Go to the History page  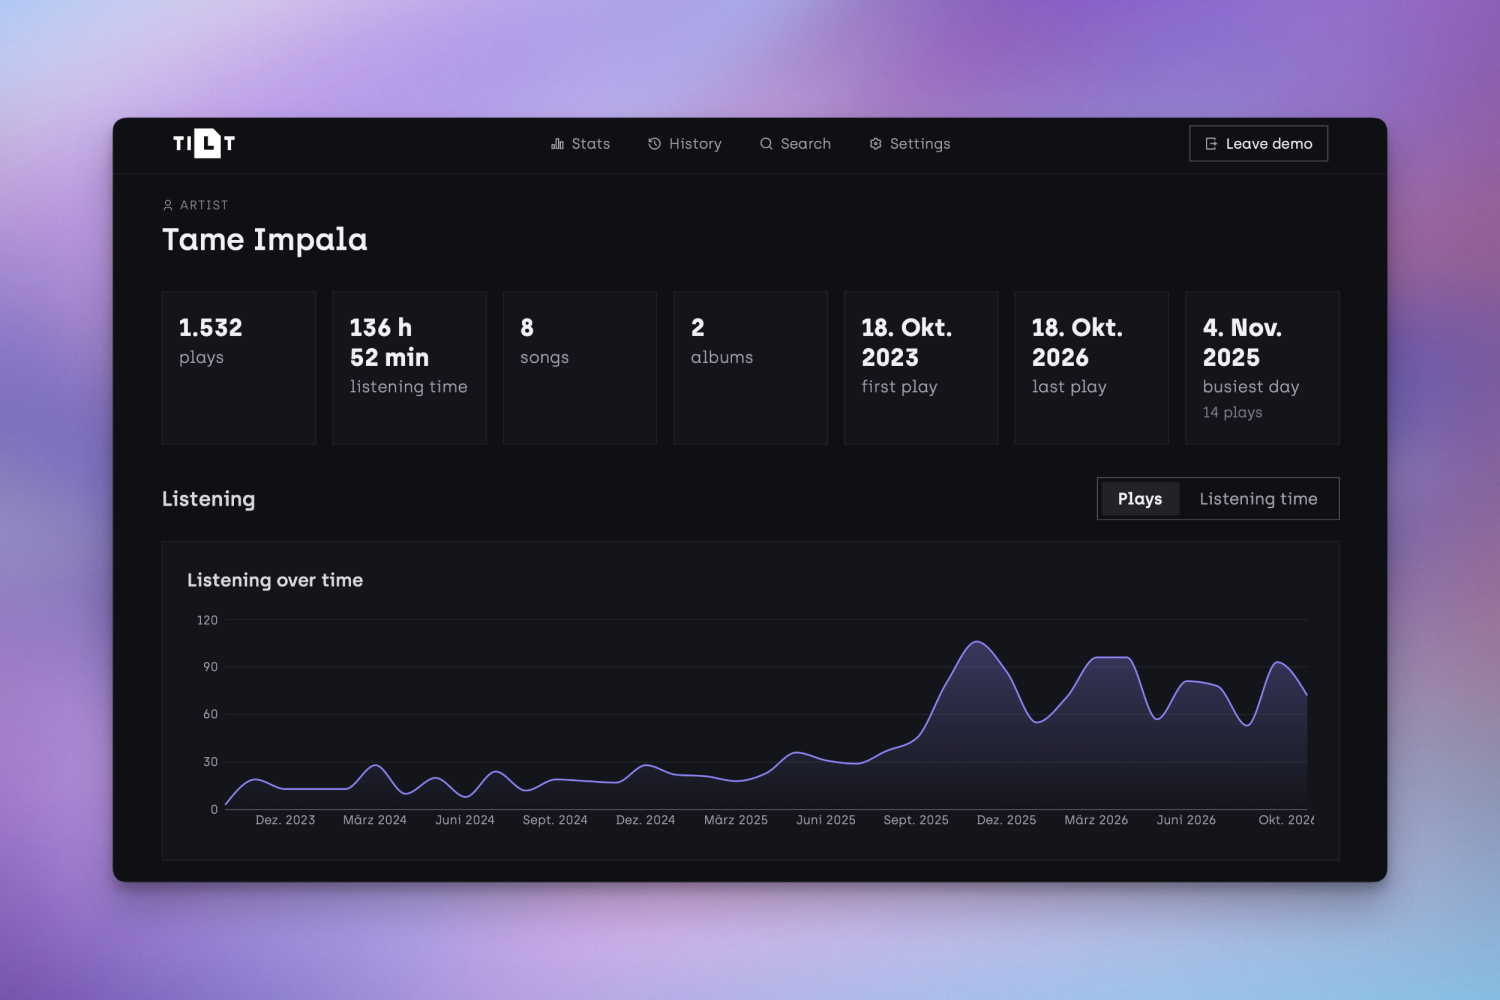coord(685,144)
